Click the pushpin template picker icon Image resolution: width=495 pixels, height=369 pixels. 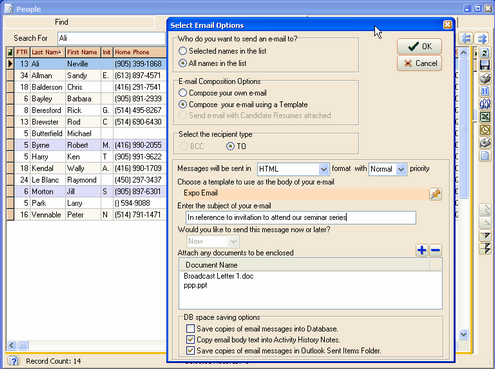435,194
